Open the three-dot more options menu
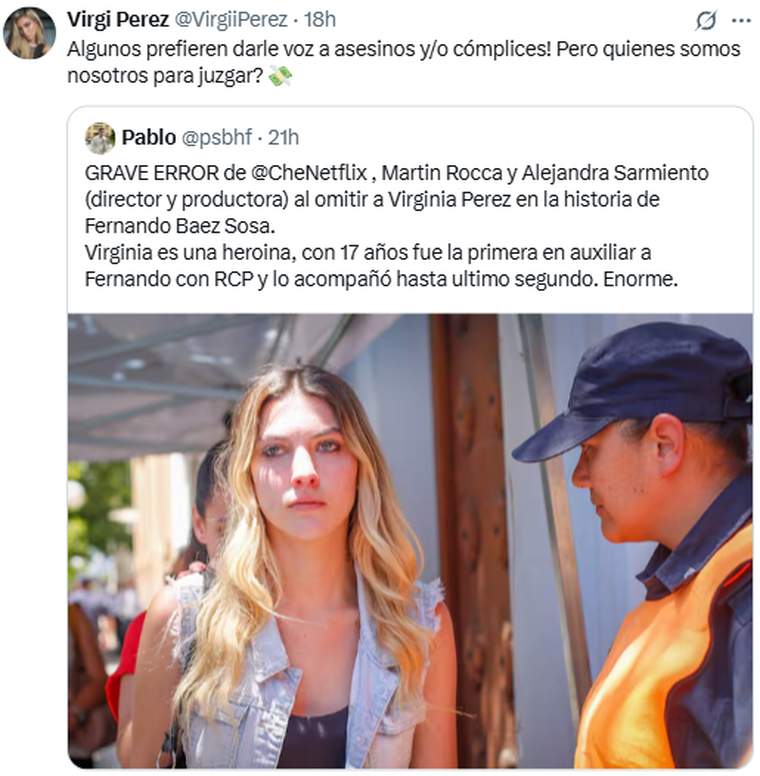 click(741, 21)
